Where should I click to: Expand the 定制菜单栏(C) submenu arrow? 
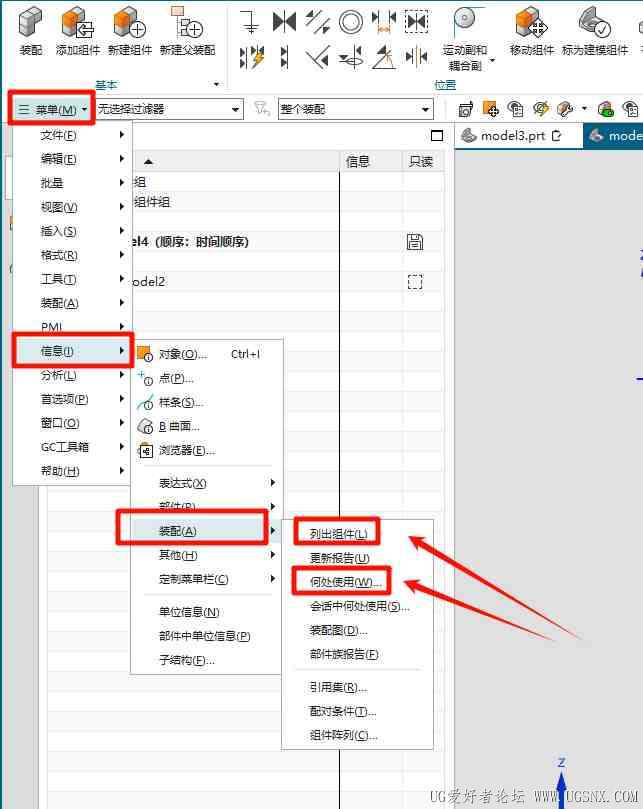tap(273, 578)
